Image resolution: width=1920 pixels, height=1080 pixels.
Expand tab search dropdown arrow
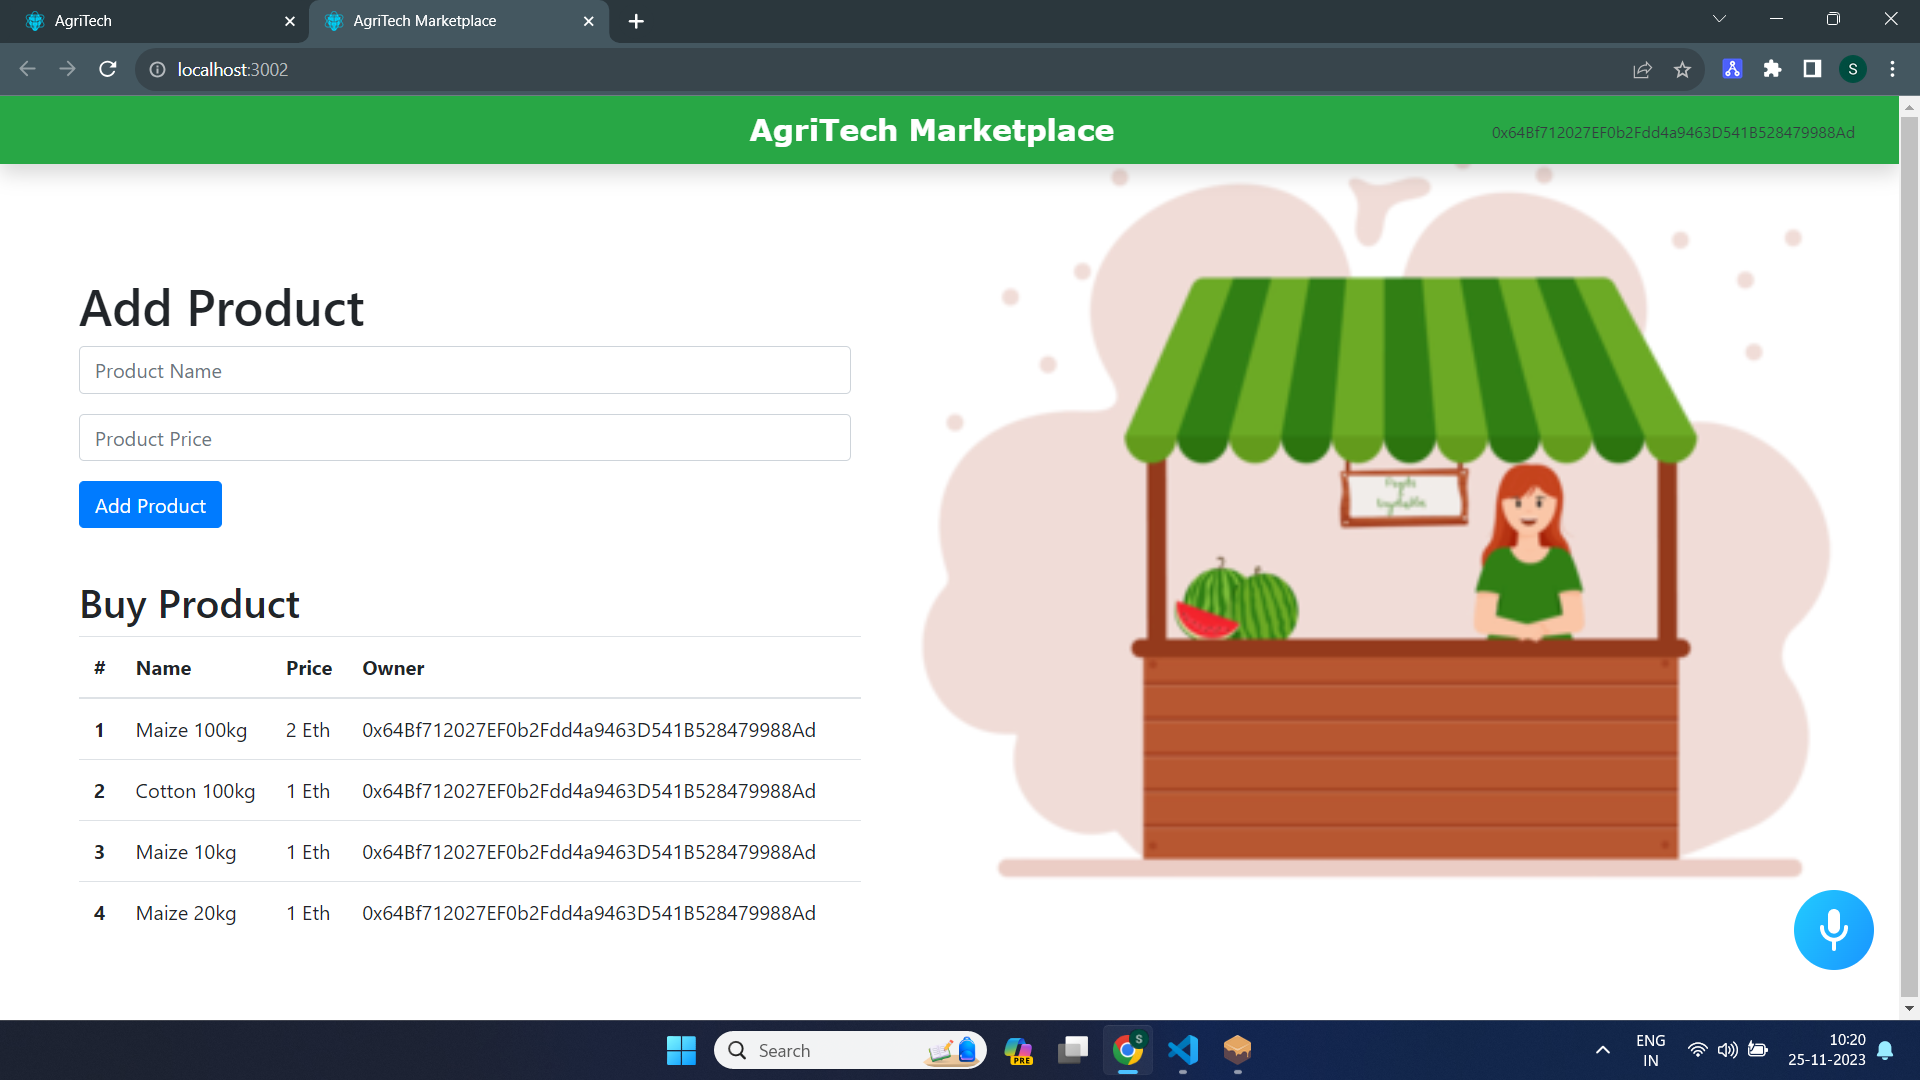pyautogui.click(x=1719, y=19)
